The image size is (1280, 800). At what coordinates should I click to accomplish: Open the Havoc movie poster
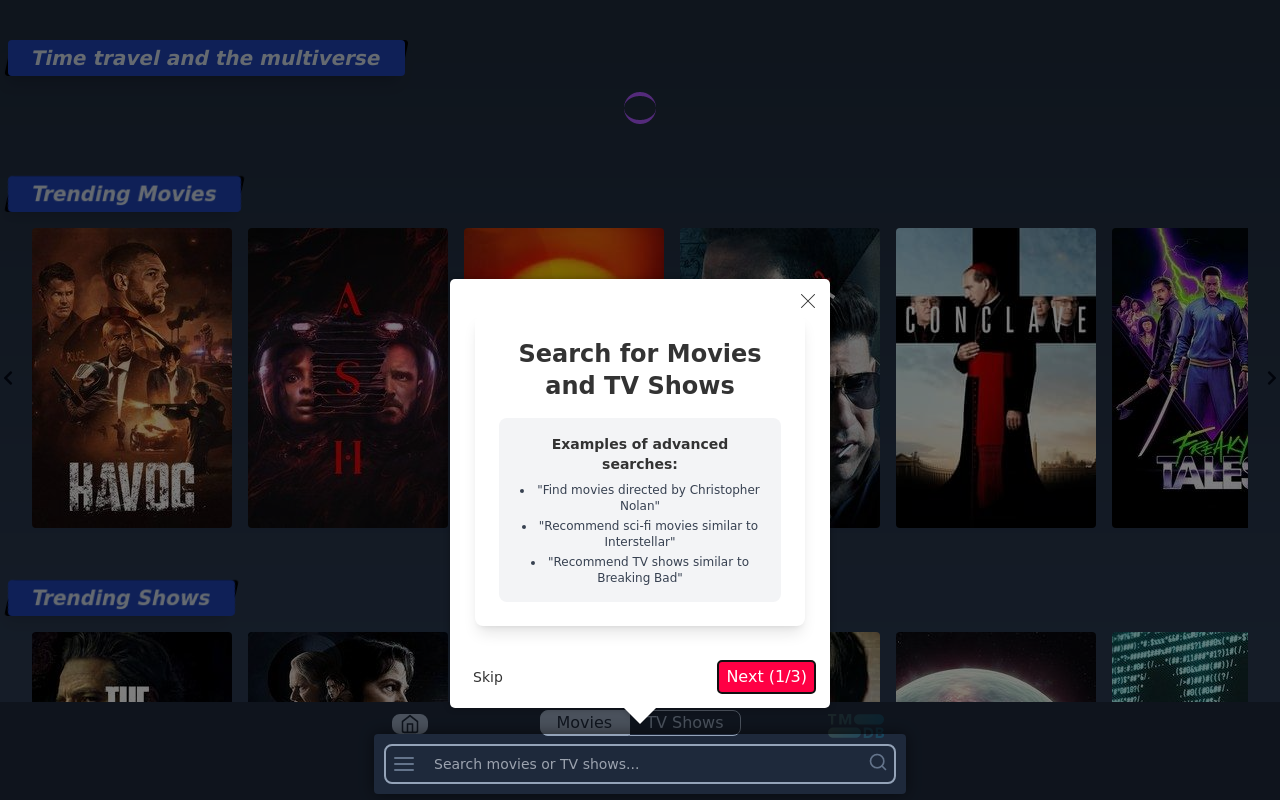pos(132,378)
